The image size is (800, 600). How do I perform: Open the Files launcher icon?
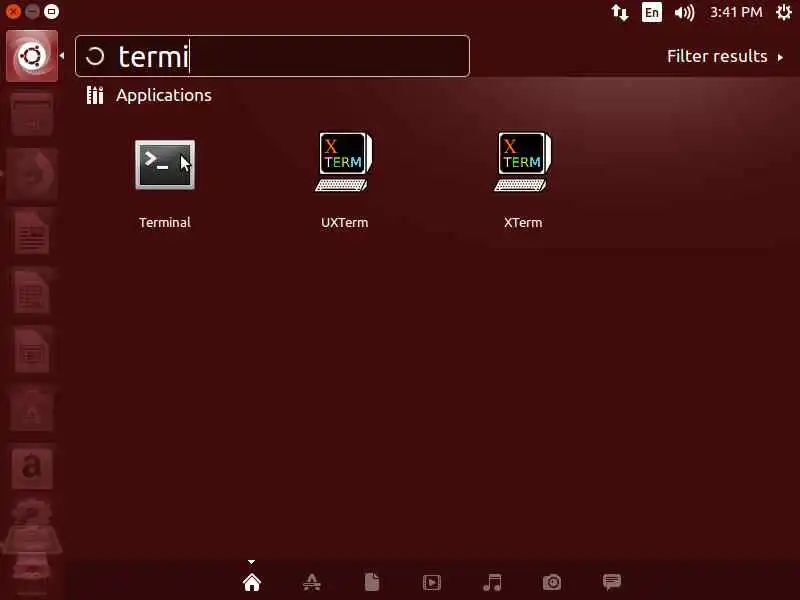32,115
